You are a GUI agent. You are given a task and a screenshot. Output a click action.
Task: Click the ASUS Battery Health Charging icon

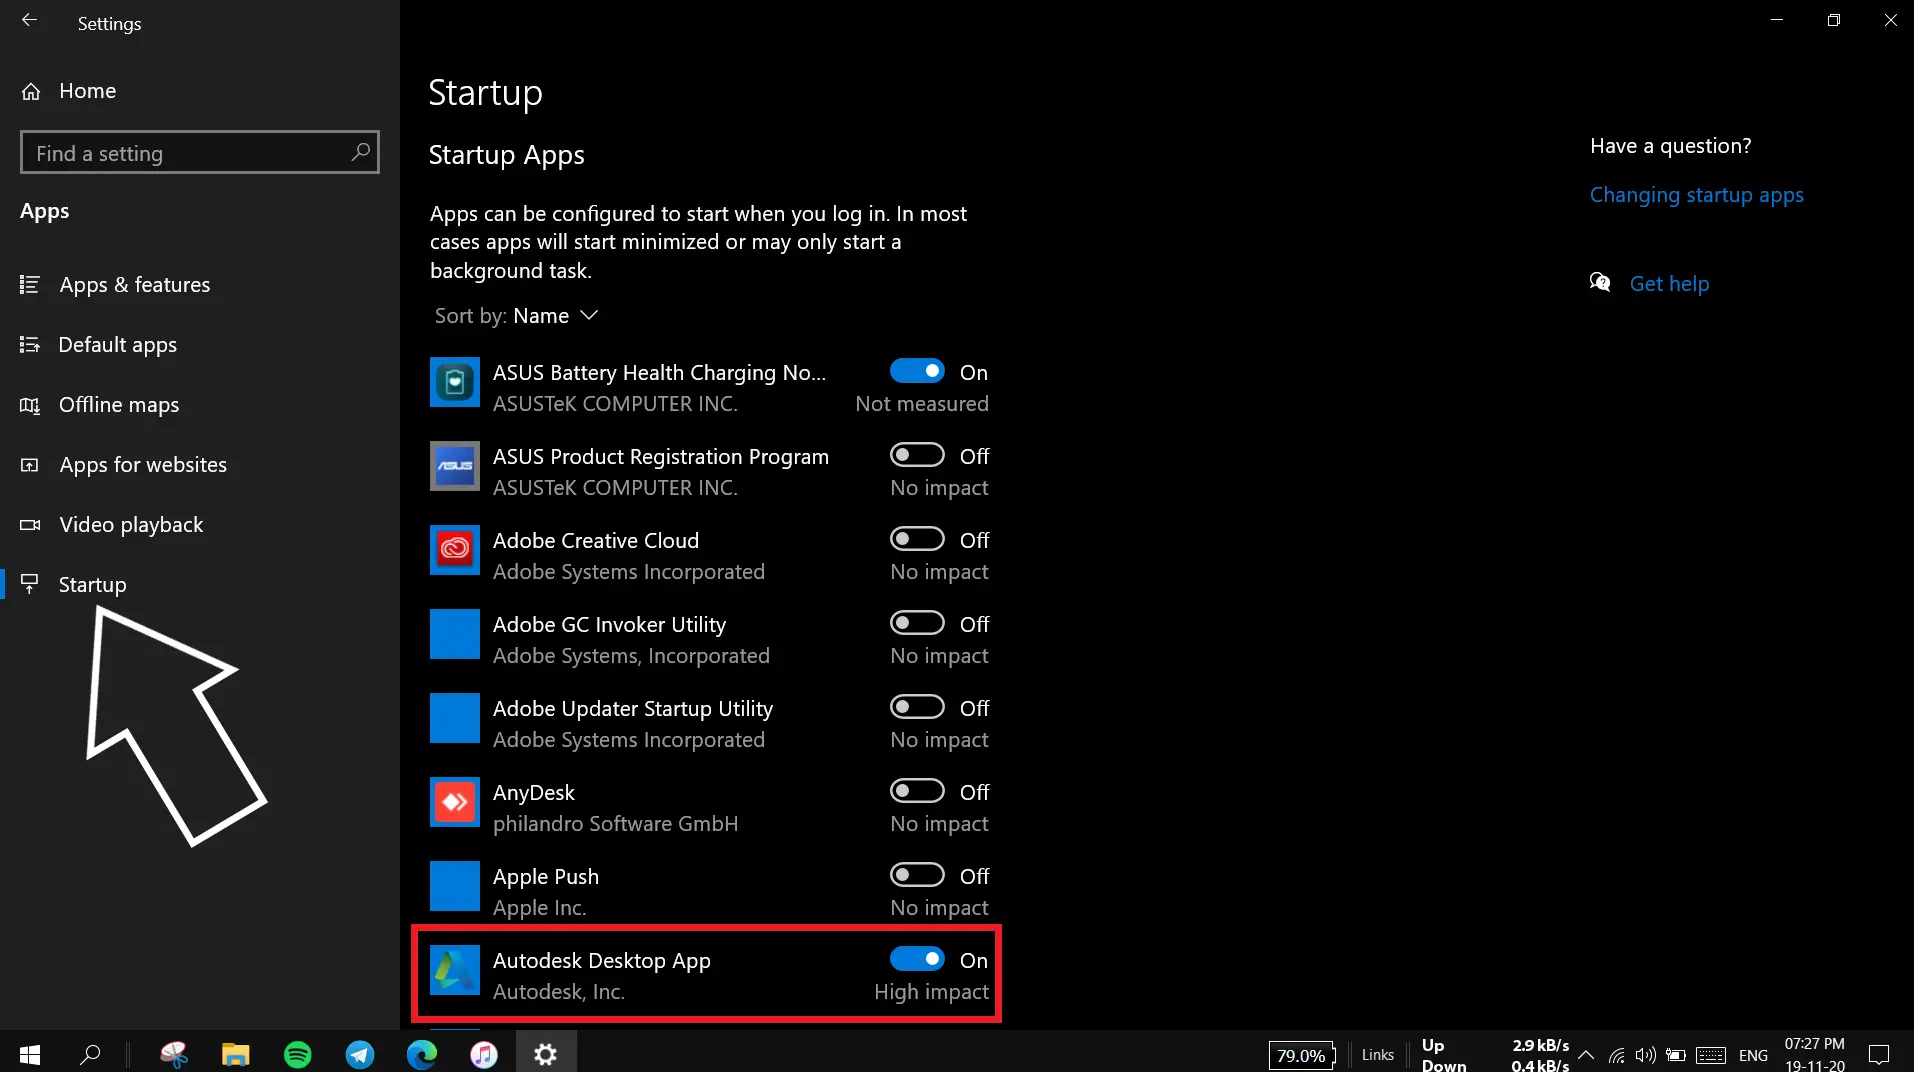(455, 382)
